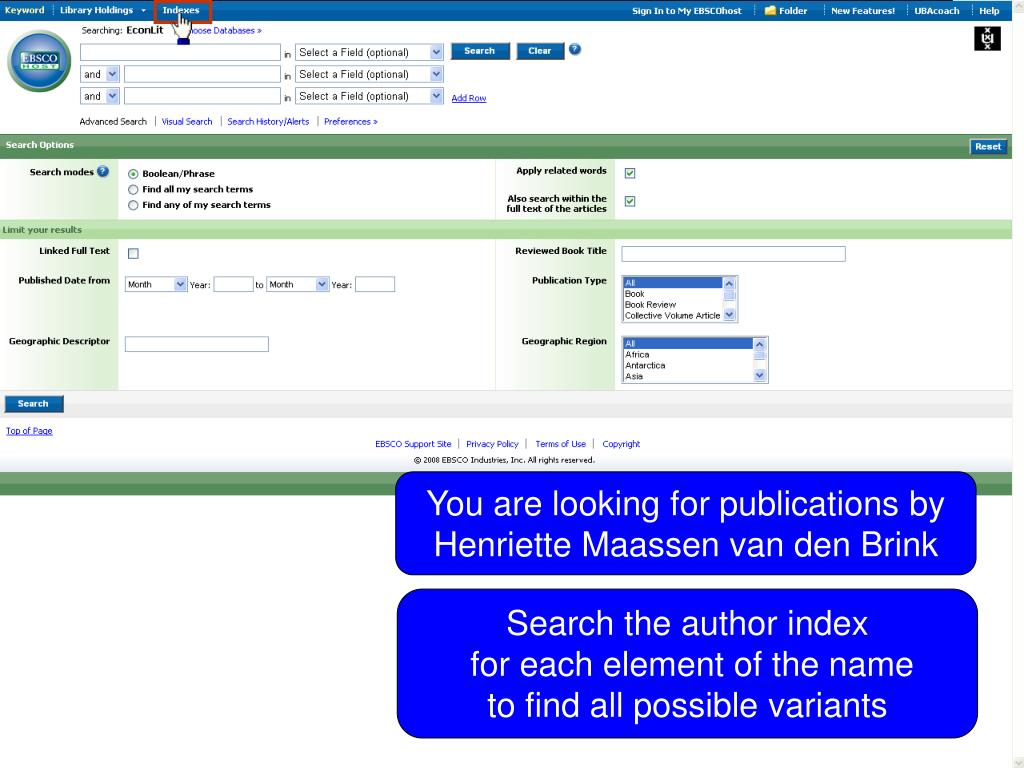Open the first 'and' operator dropdown
1024x768 pixels.
pos(100,74)
